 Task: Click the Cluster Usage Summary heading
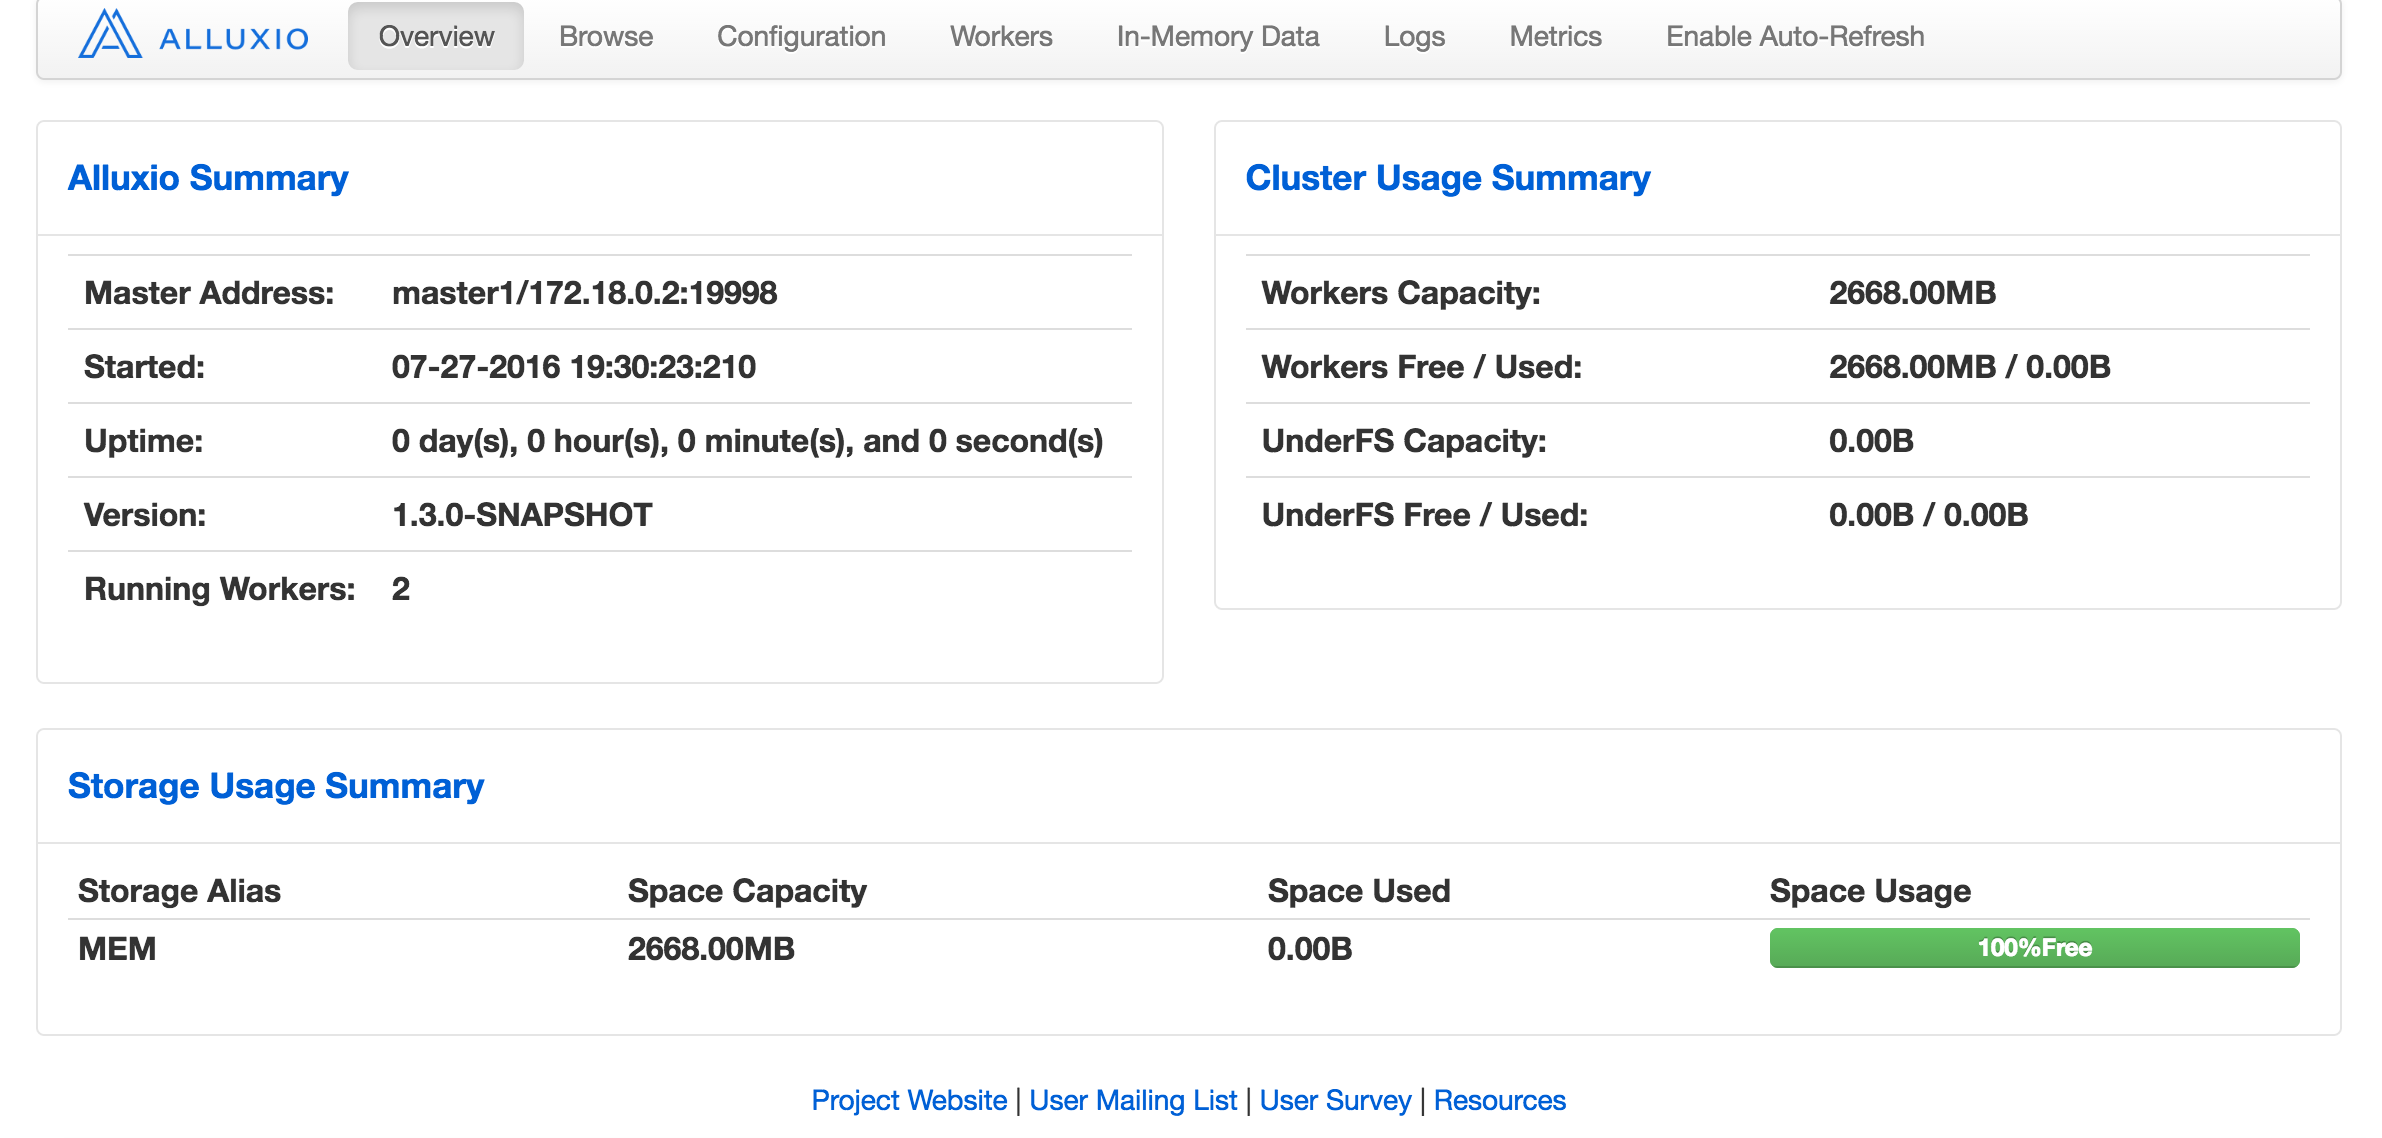1447,178
